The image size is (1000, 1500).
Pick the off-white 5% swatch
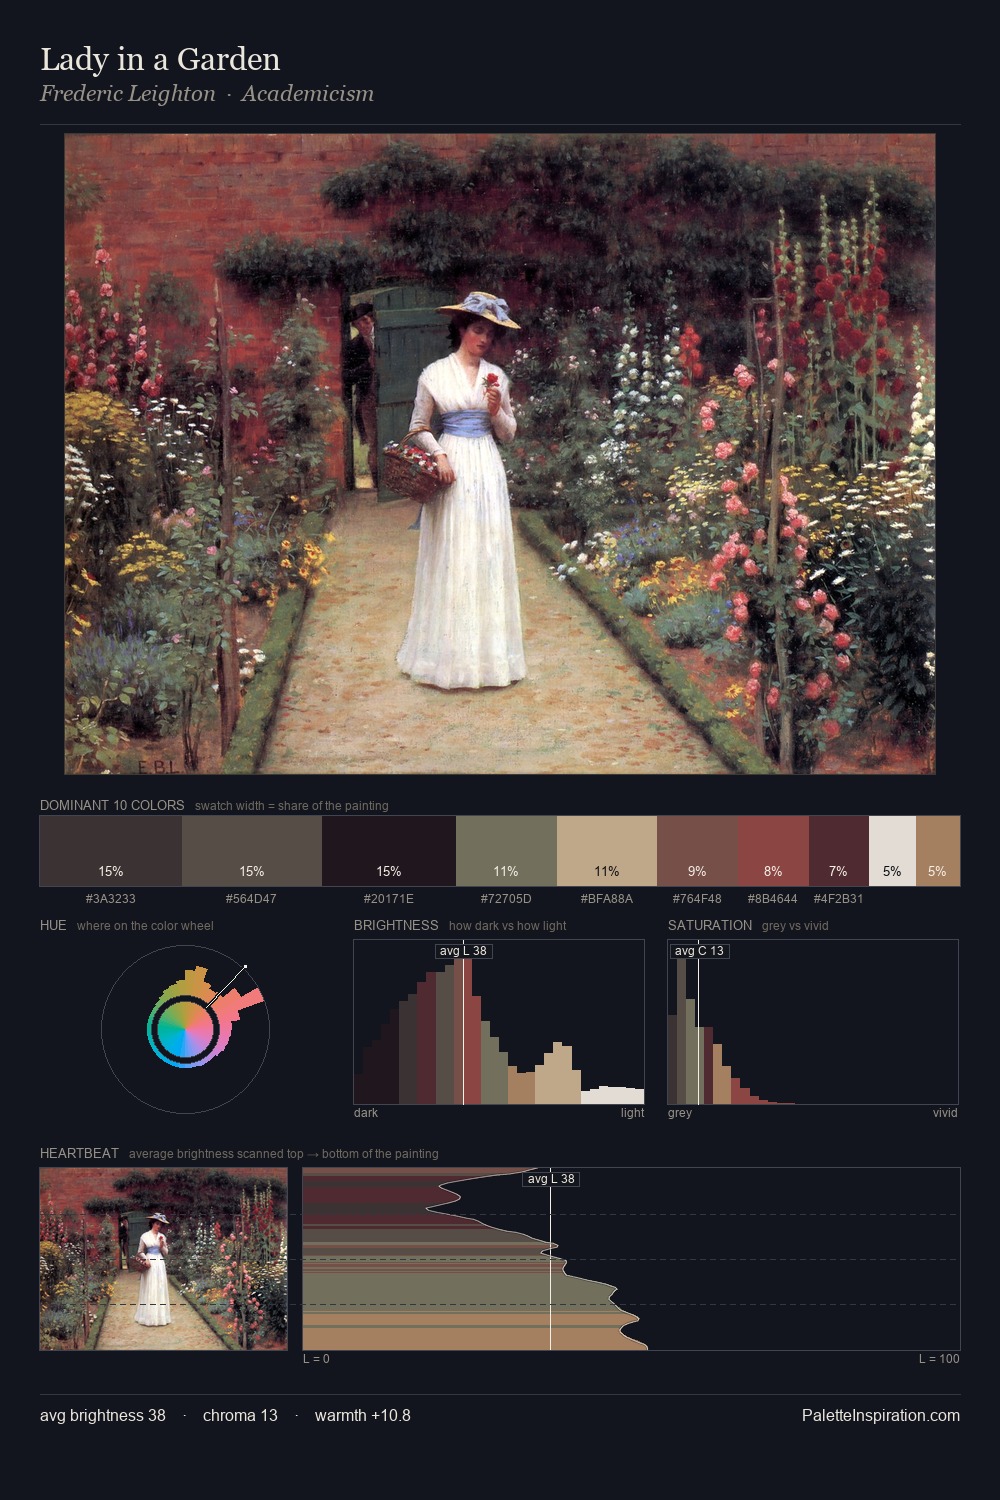pyautogui.click(x=892, y=851)
